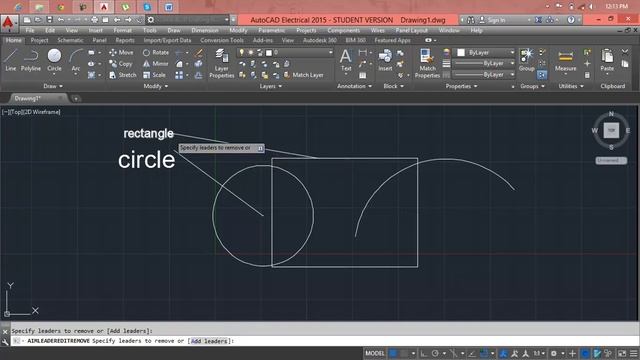Toggle polar tracking in status bar

point(435,353)
